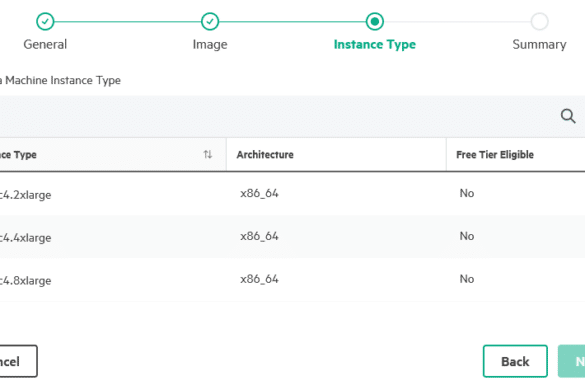Choose the c4.8xlarge instance row
The width and height of the screenshot is (585, 390).
pos(292,280)
